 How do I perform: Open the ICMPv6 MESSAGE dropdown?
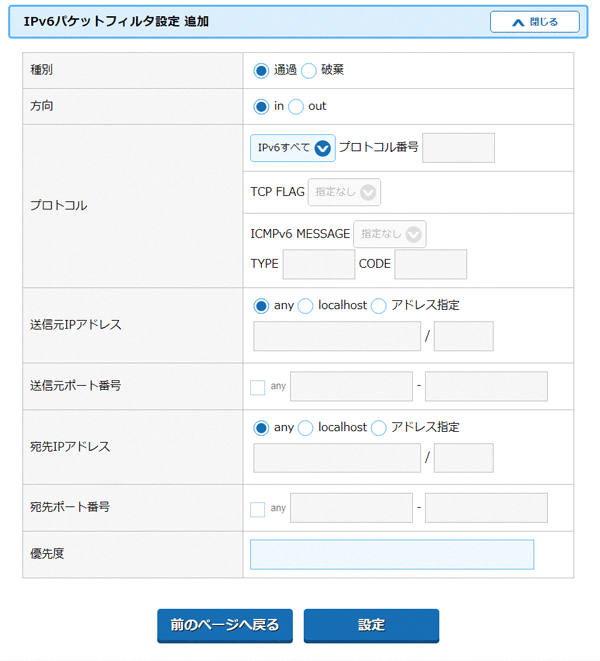[390, 234]
